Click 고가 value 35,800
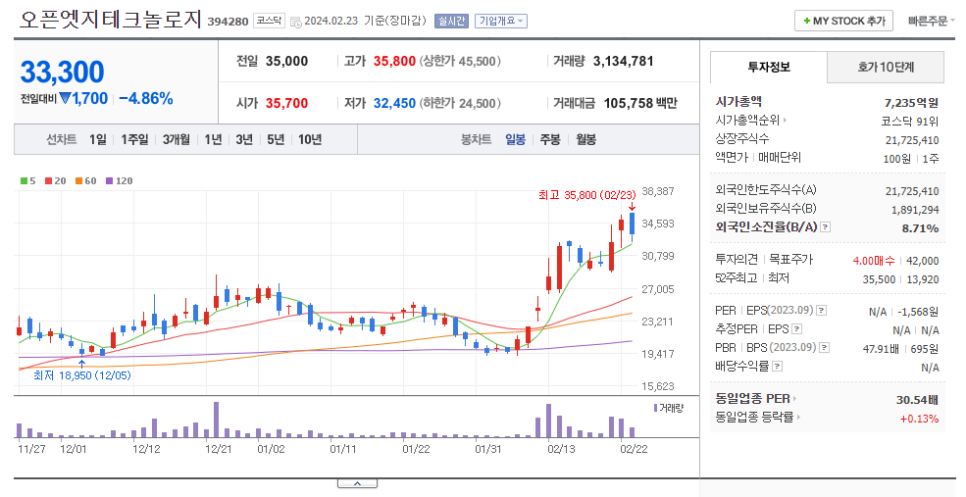Screen dimensions: 966x497 pos(394,62)
